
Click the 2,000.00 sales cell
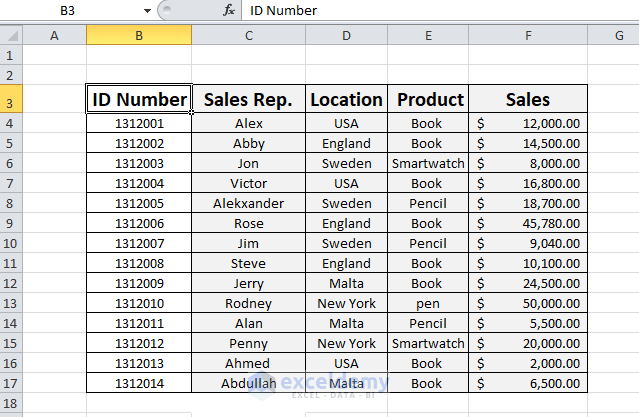pyautogui.click(x=528, y=363)
